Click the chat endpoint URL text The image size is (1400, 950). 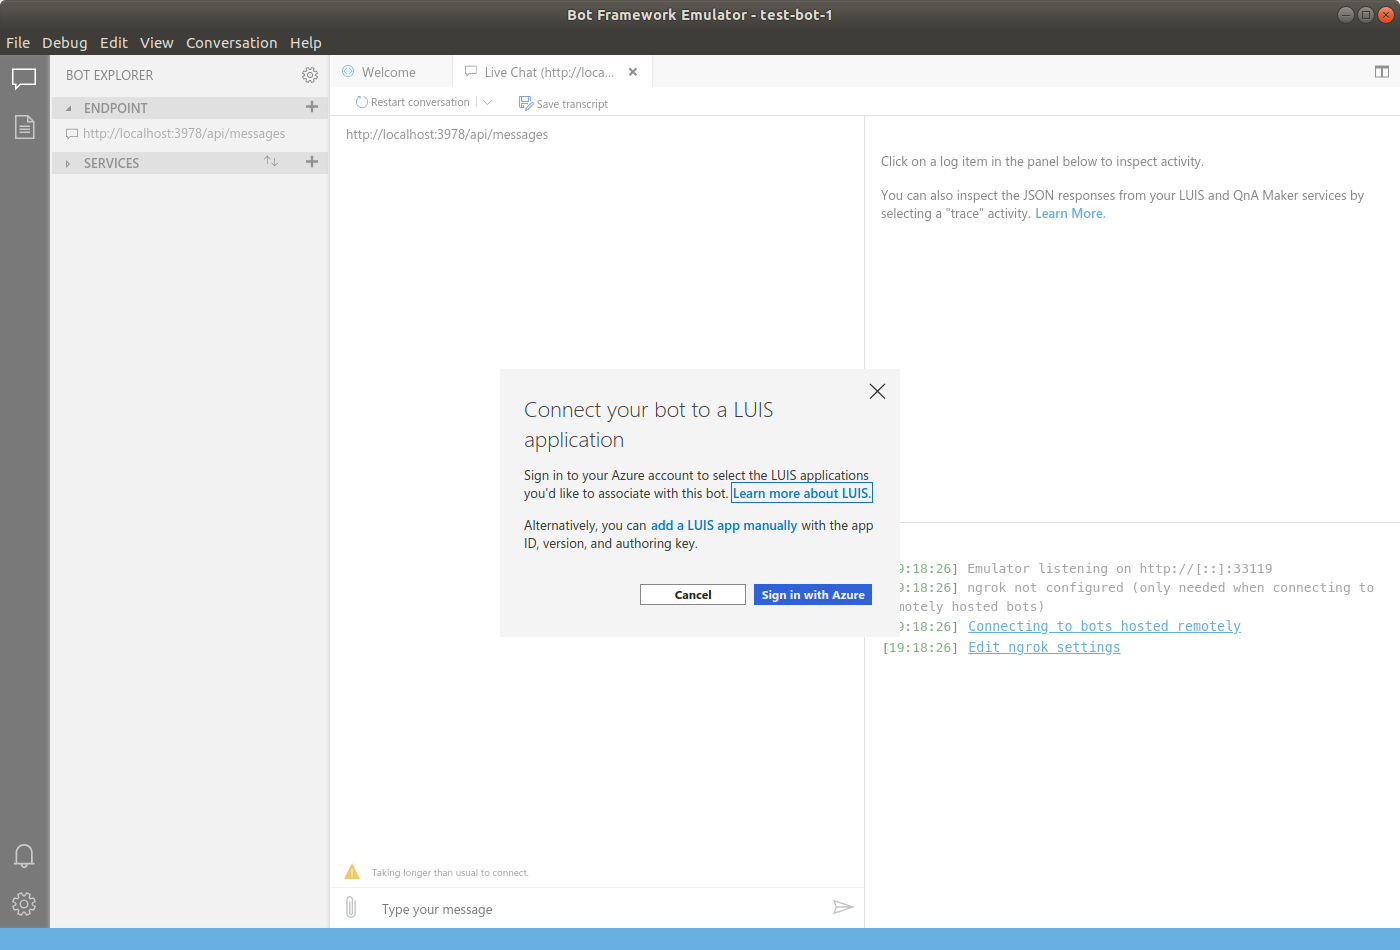447,134
